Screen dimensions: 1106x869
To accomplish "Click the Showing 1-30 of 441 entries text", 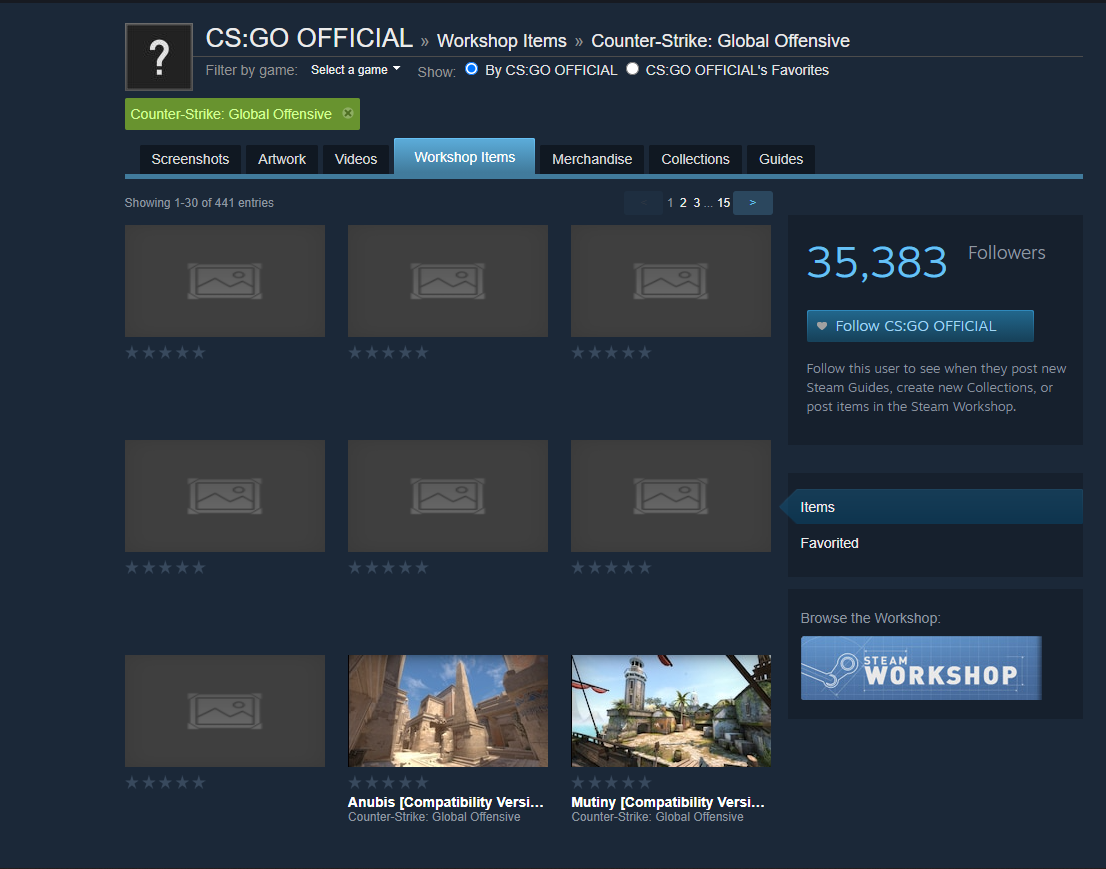I will coord(199,202).
